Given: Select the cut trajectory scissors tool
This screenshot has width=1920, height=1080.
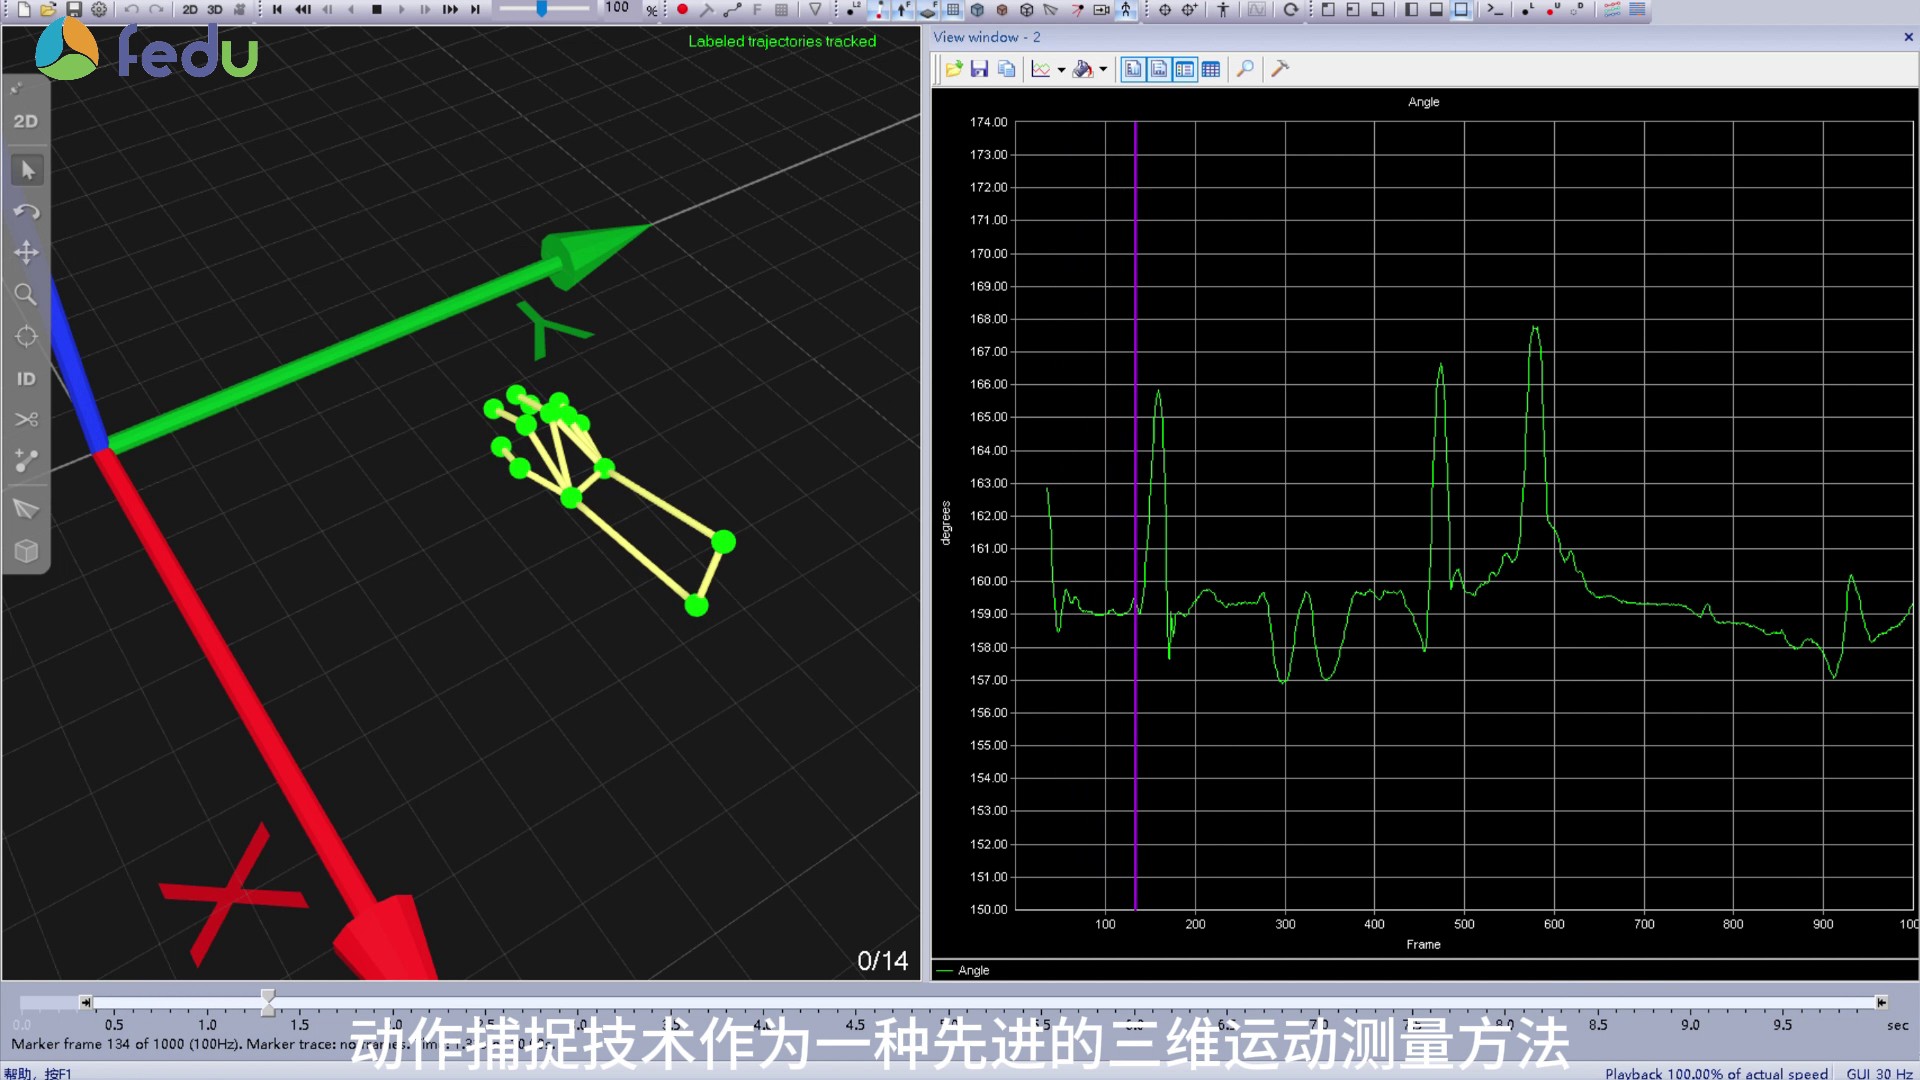Looking at the screenshot, I should pyautogui.click(x=27, y=420).
